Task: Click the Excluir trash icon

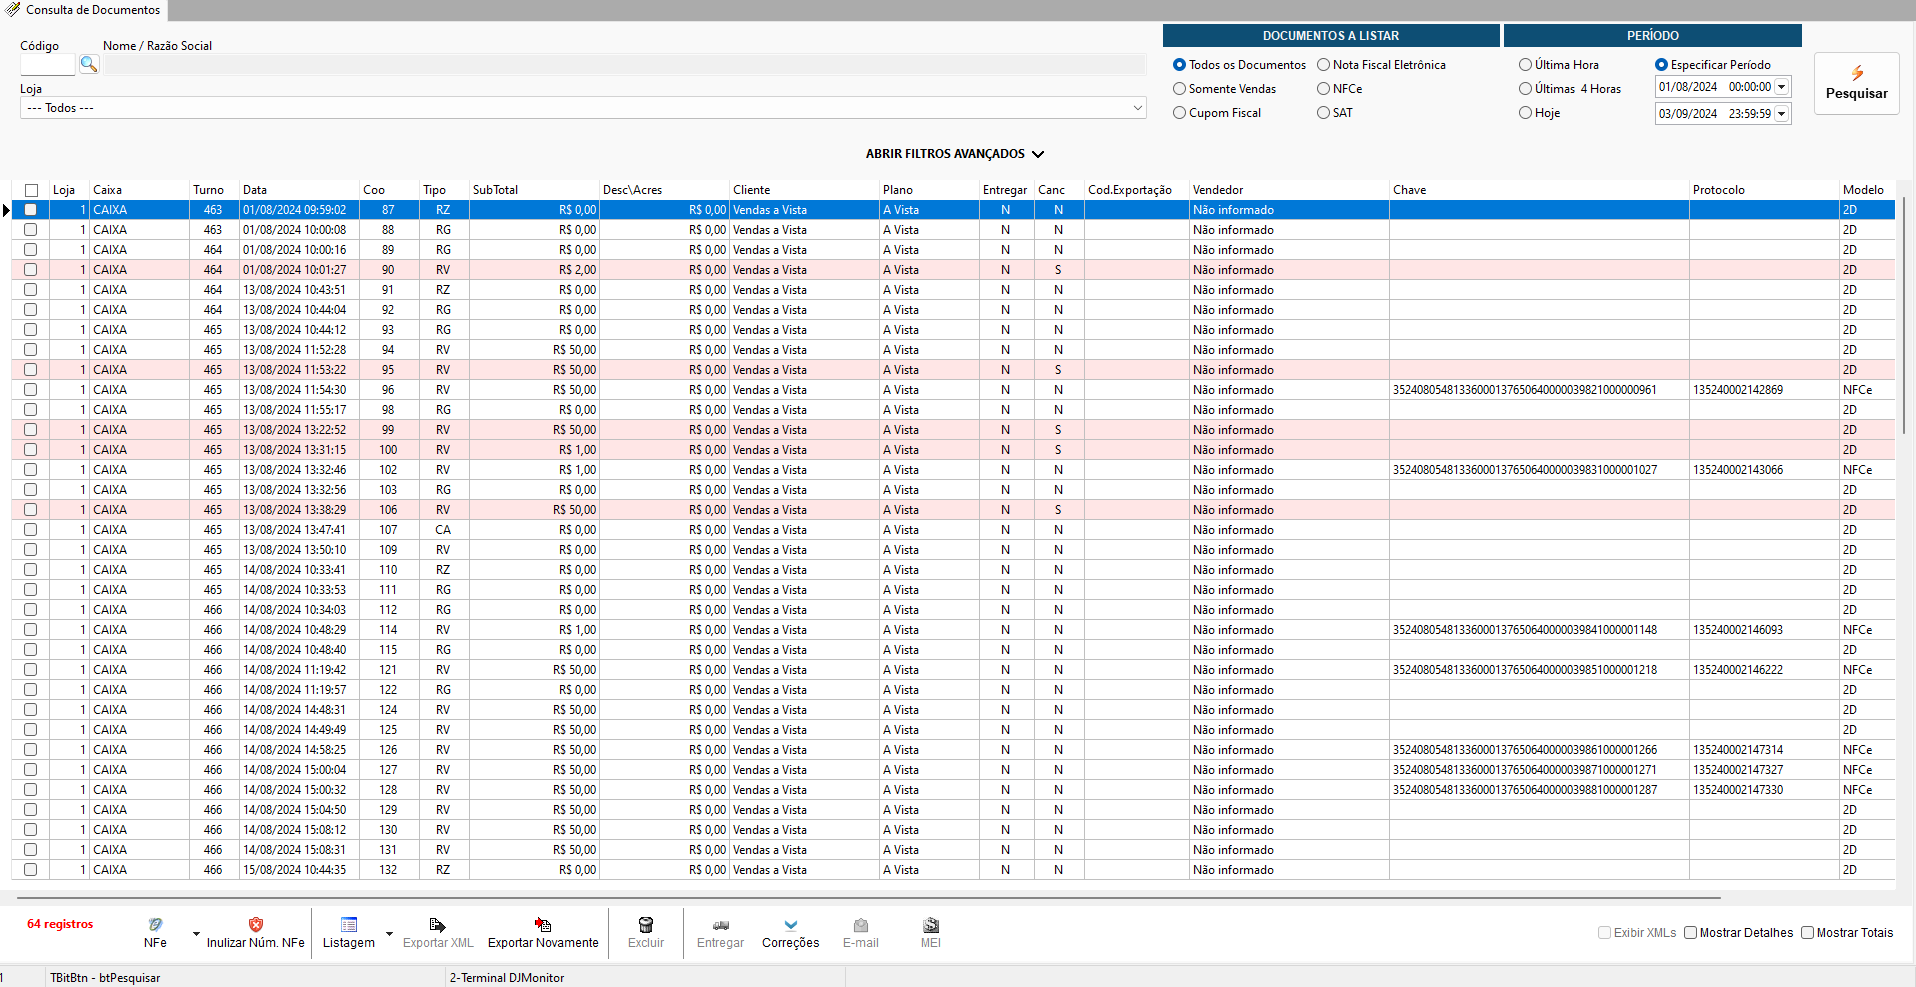Action: tap(646, 925)
